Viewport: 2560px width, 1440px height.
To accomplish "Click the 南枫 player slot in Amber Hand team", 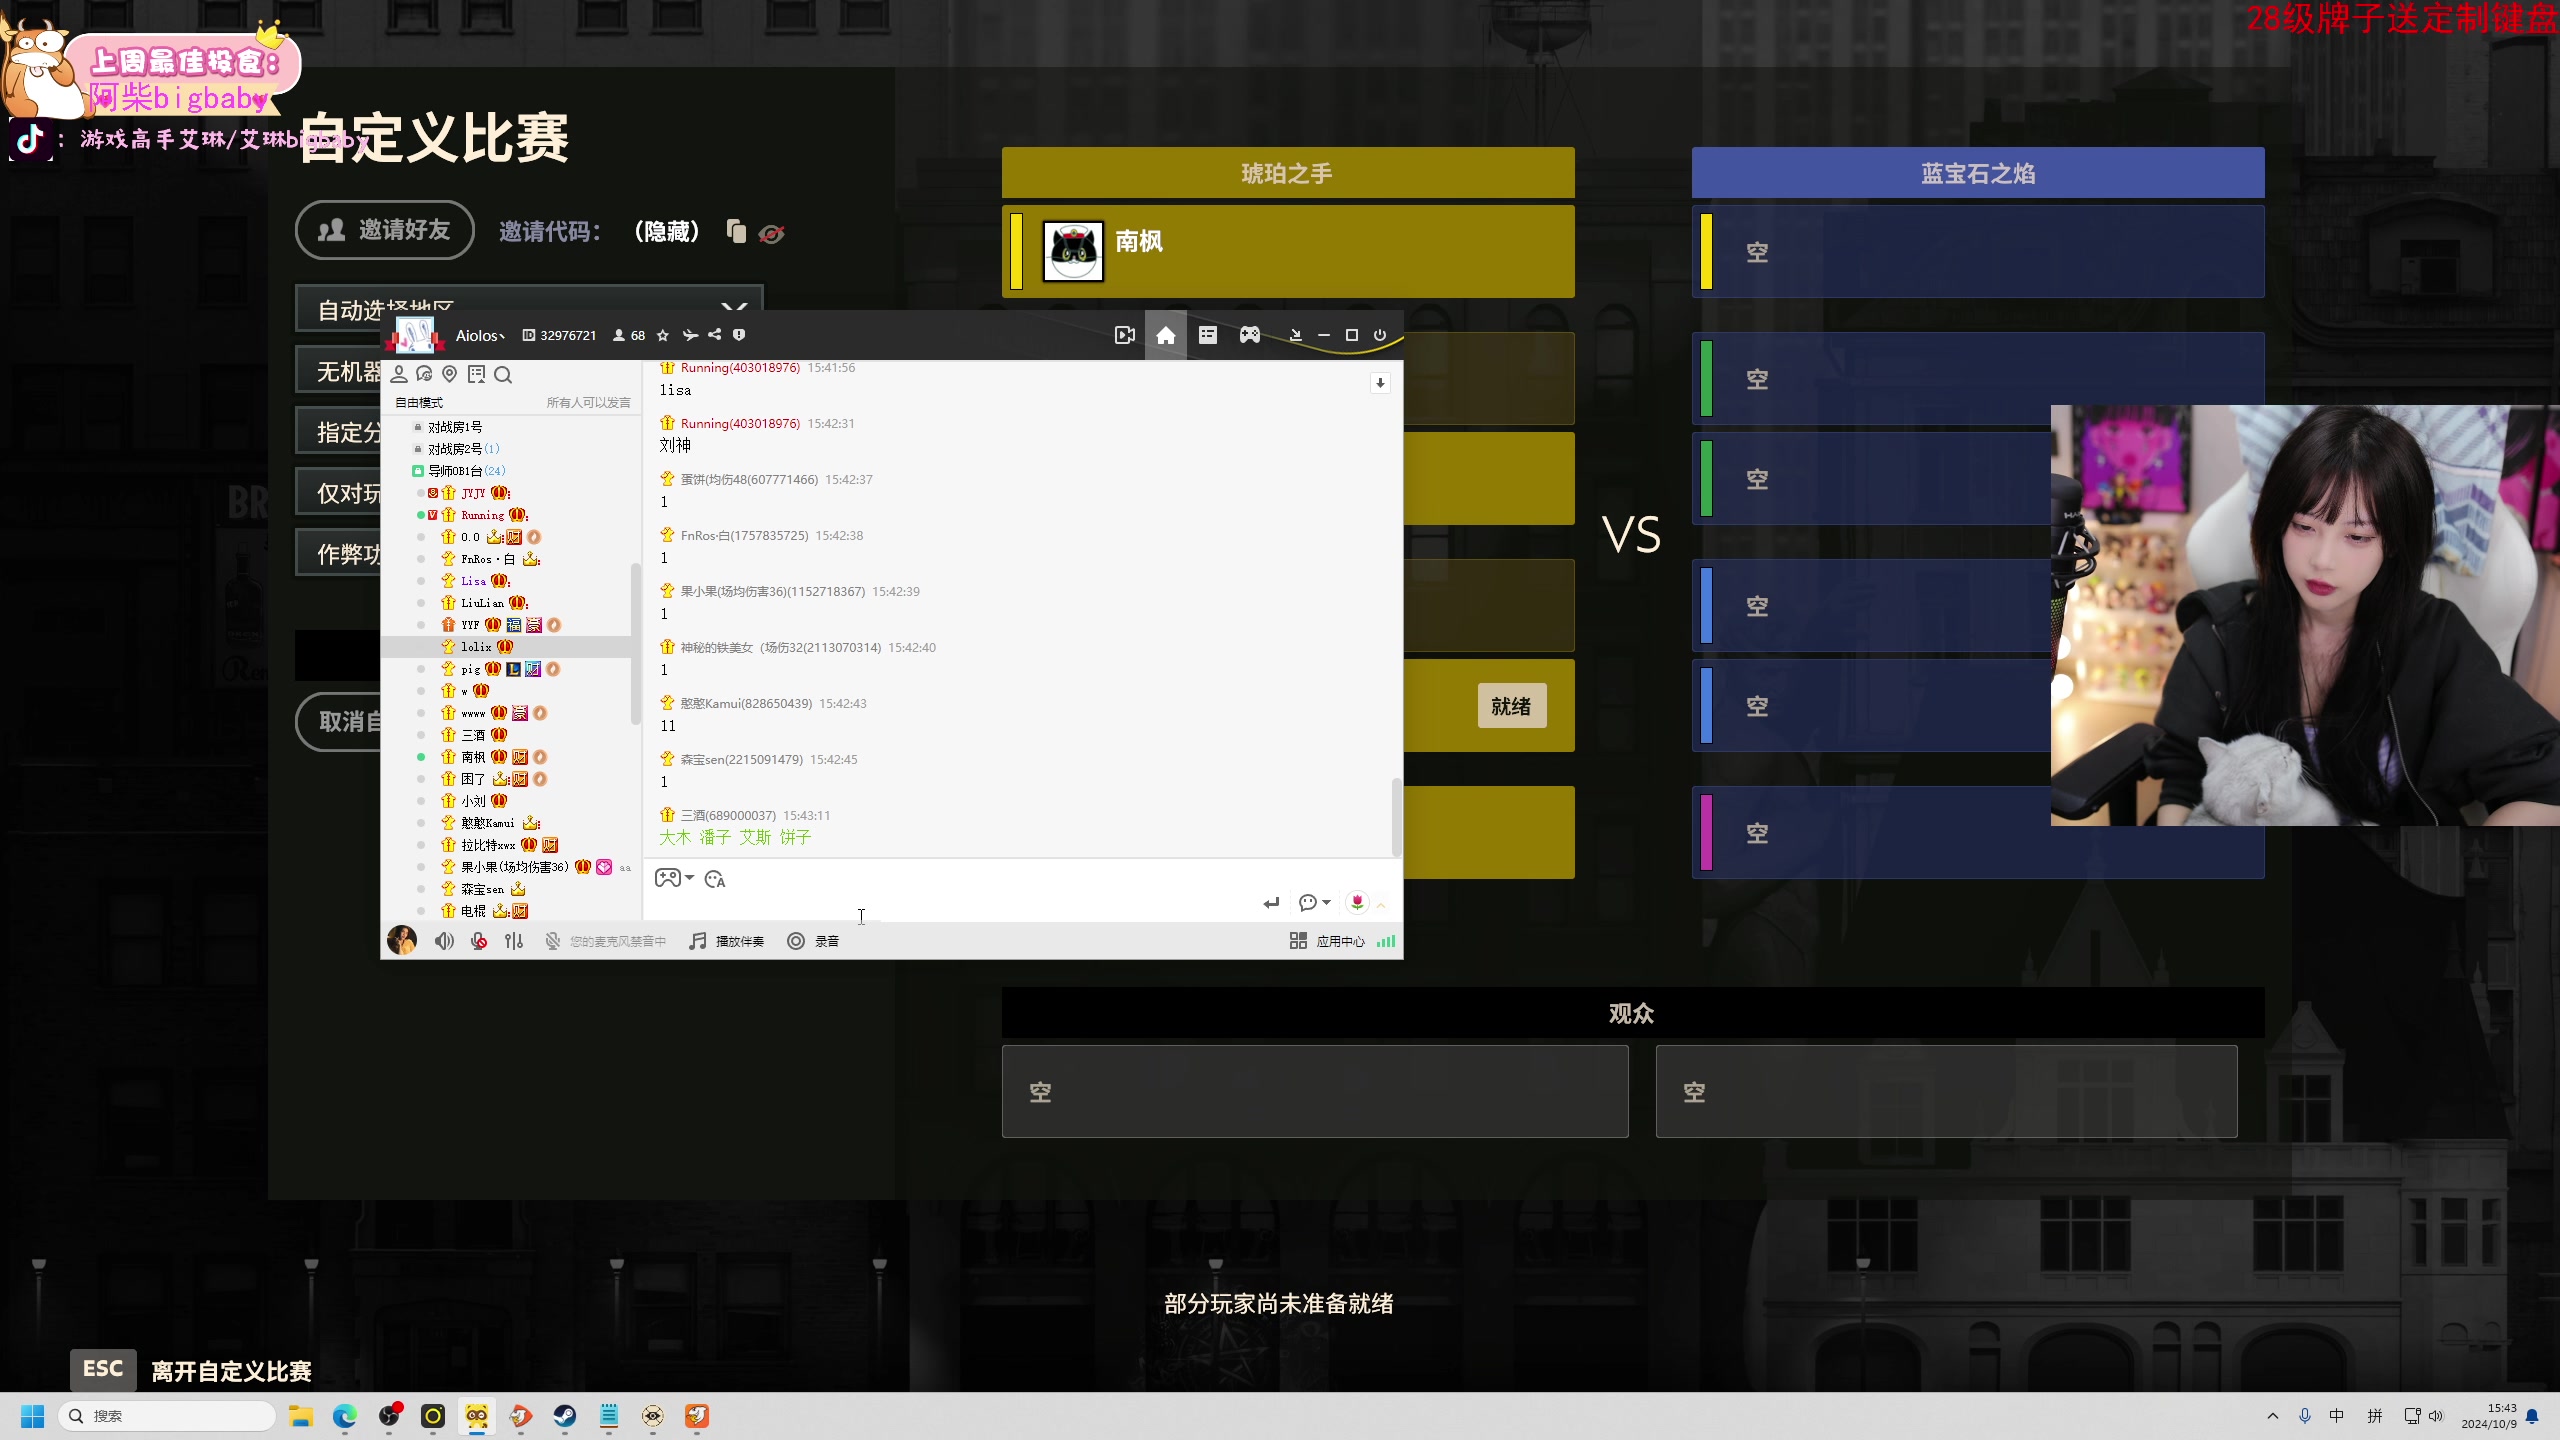I will click(1288, 251).
